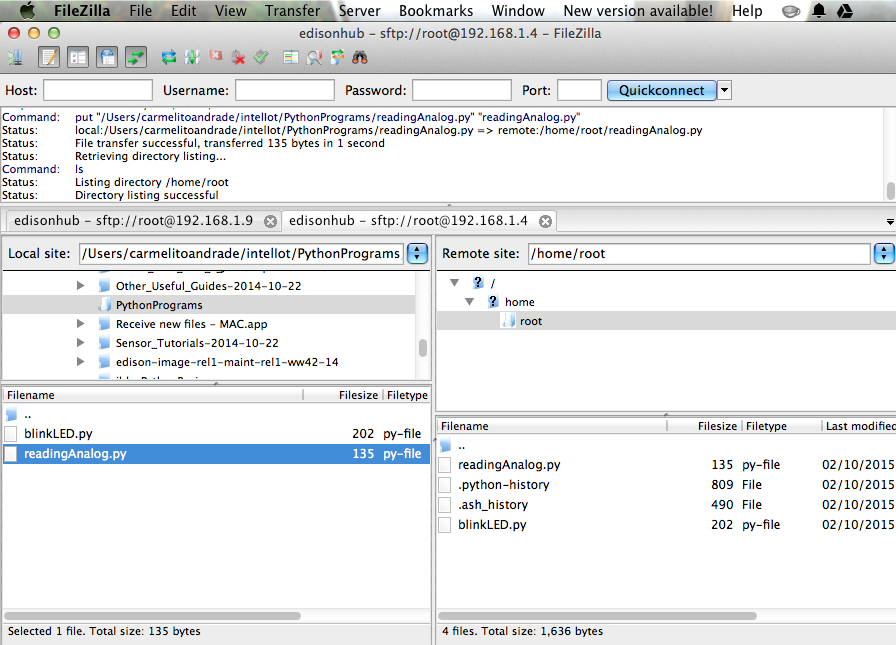The width and height of the screenshot is (896, 645).
Task: Click the Username input field
Action: coord(285,90)
